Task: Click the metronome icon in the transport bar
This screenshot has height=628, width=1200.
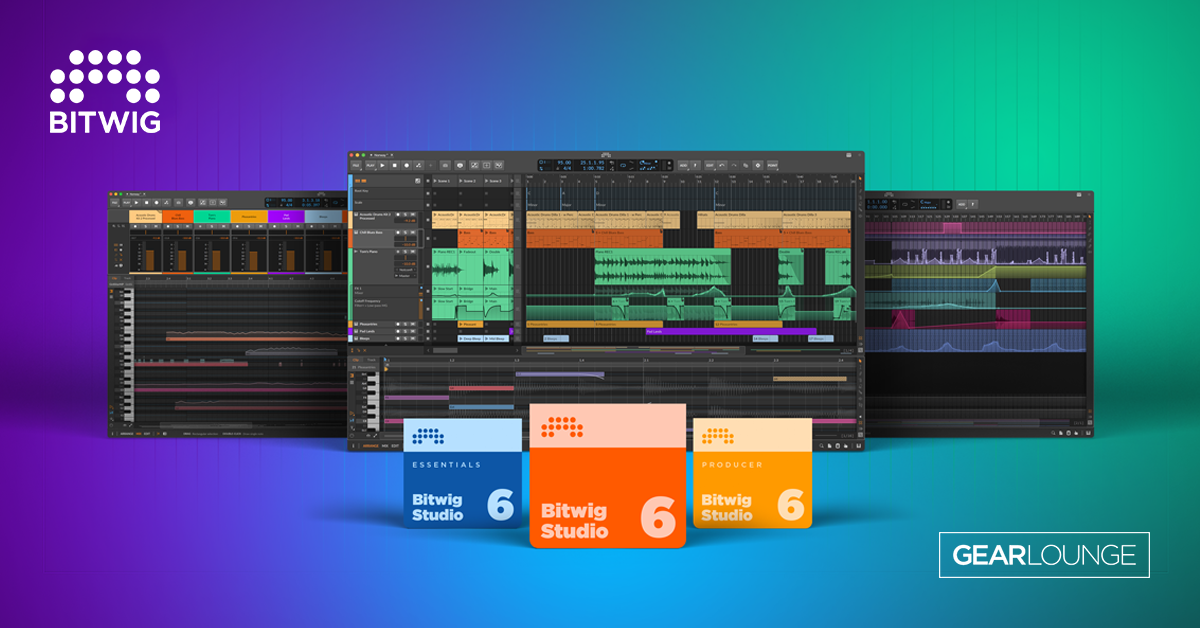Action: pos(460,165)
